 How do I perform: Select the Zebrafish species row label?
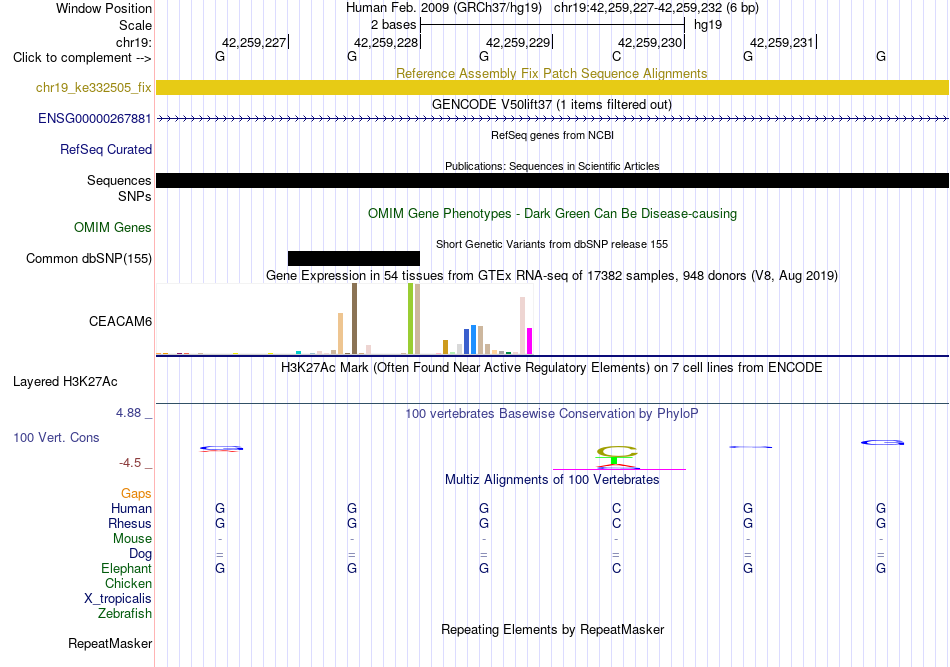125,614
